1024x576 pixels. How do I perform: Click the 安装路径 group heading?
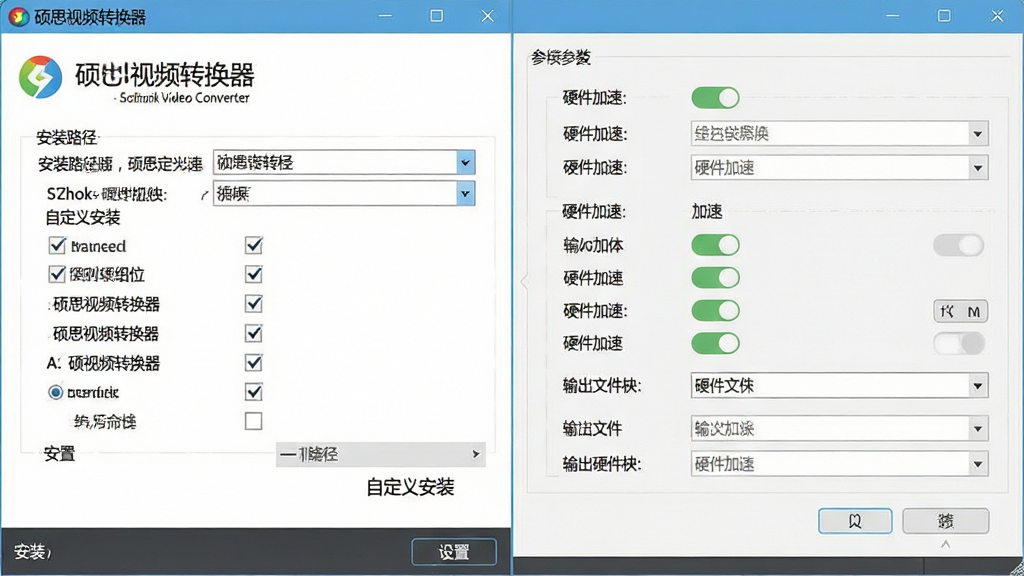[x=67, y=137]
